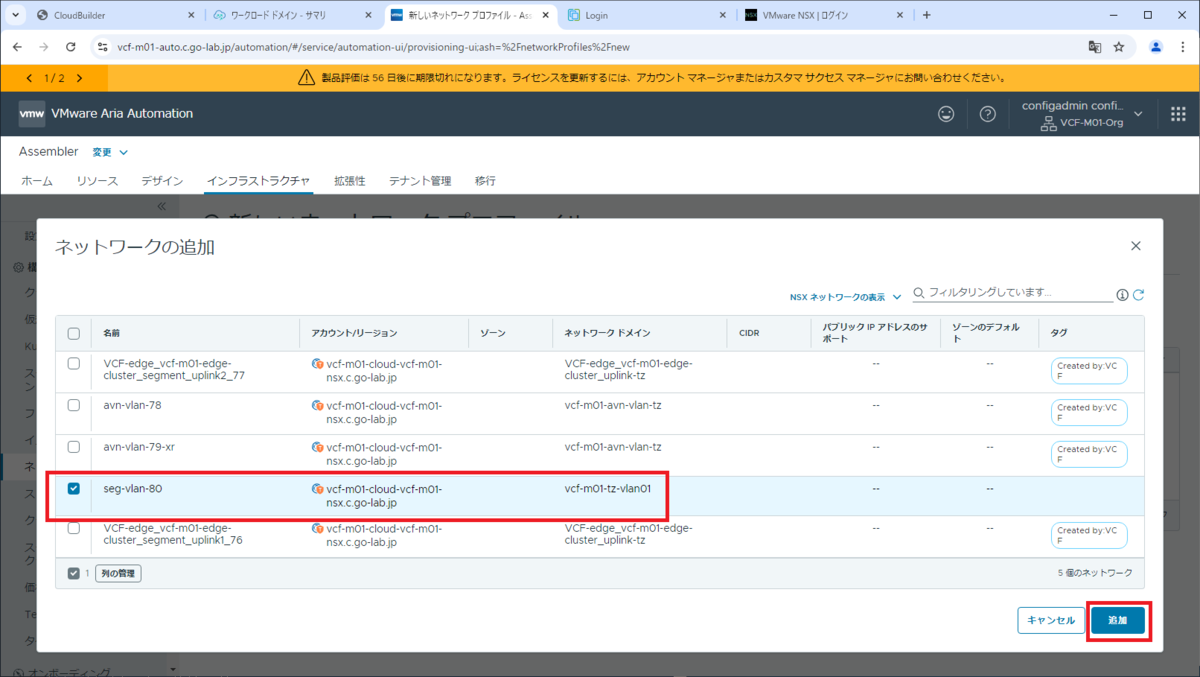Go forward in browser history

click(x=43, y=47)
